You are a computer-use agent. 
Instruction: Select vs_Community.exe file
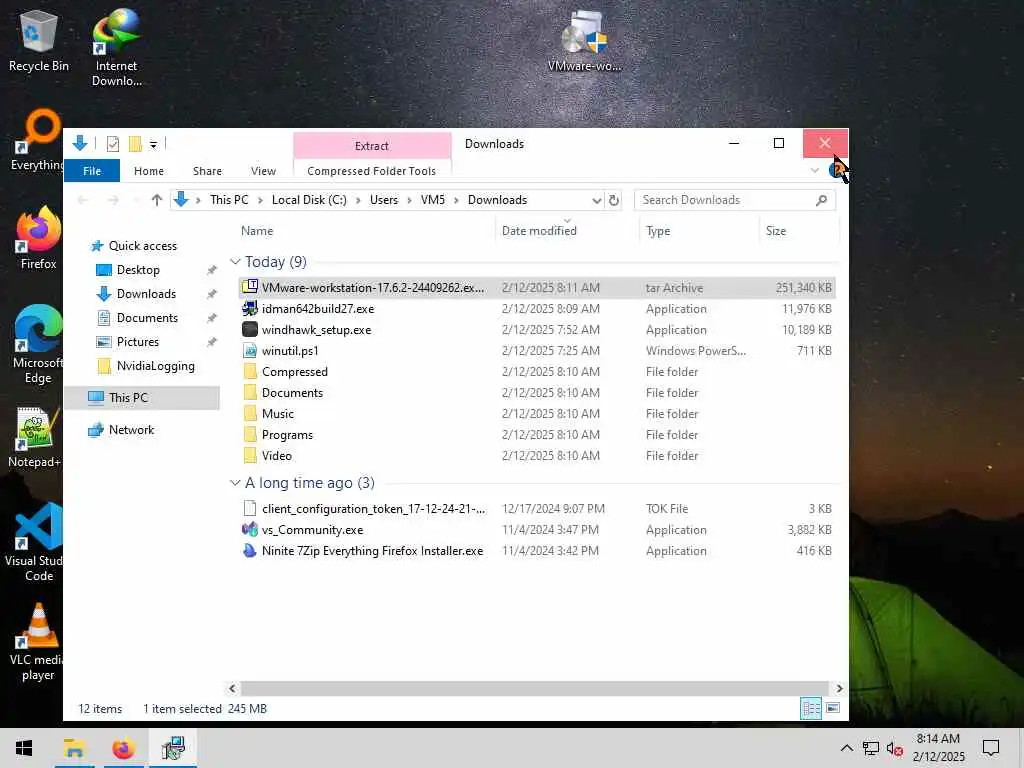click(537, 530)
